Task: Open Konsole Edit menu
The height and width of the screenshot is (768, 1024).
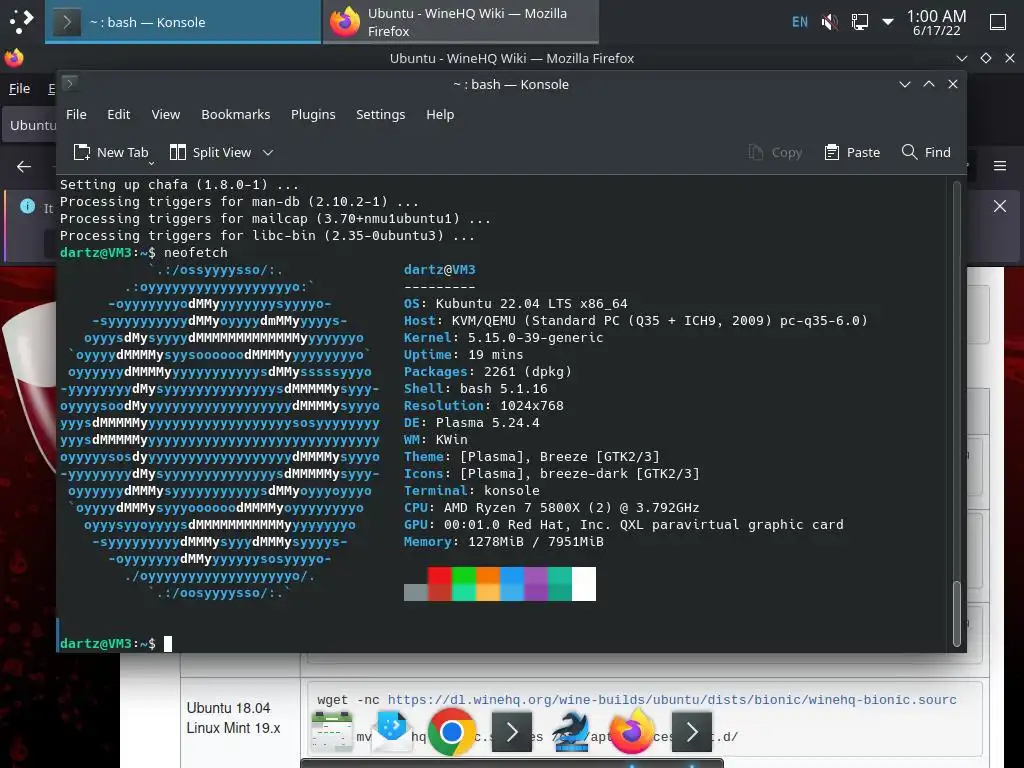Action: (x=118, y=114)
